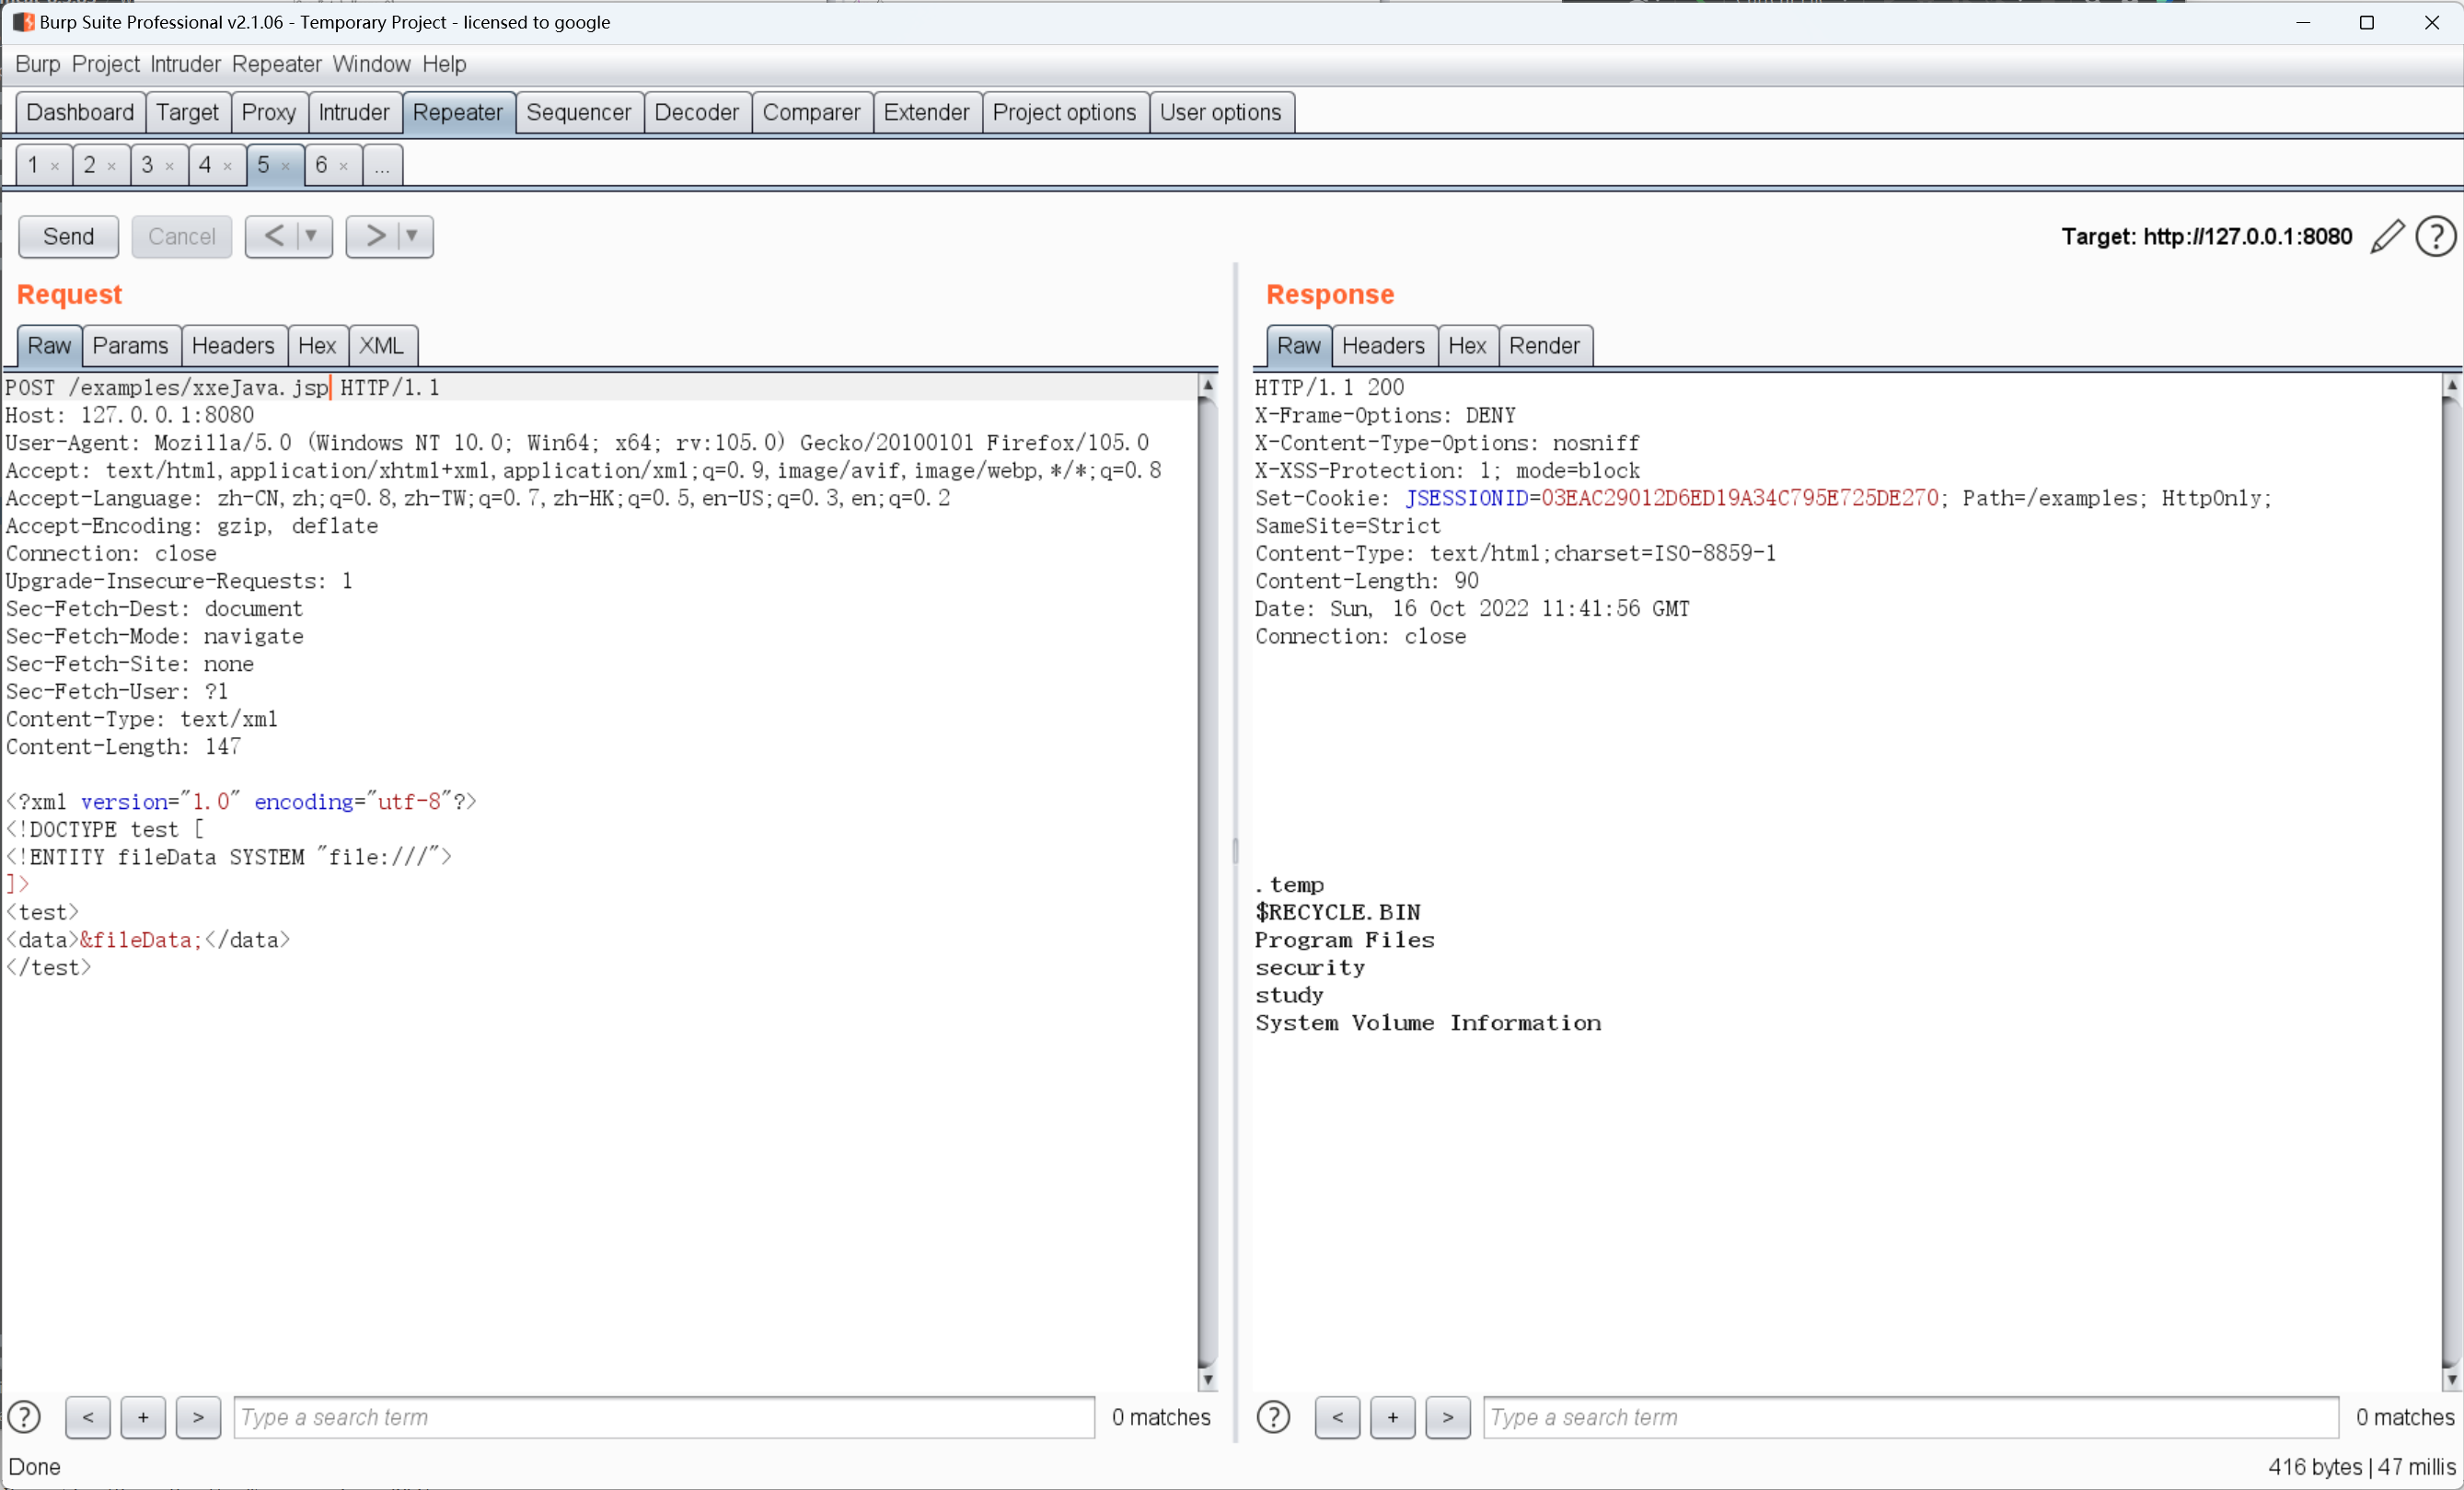Close Repeater tab 4
This screenshot has width=2464, height=1490.
[228, 167]
